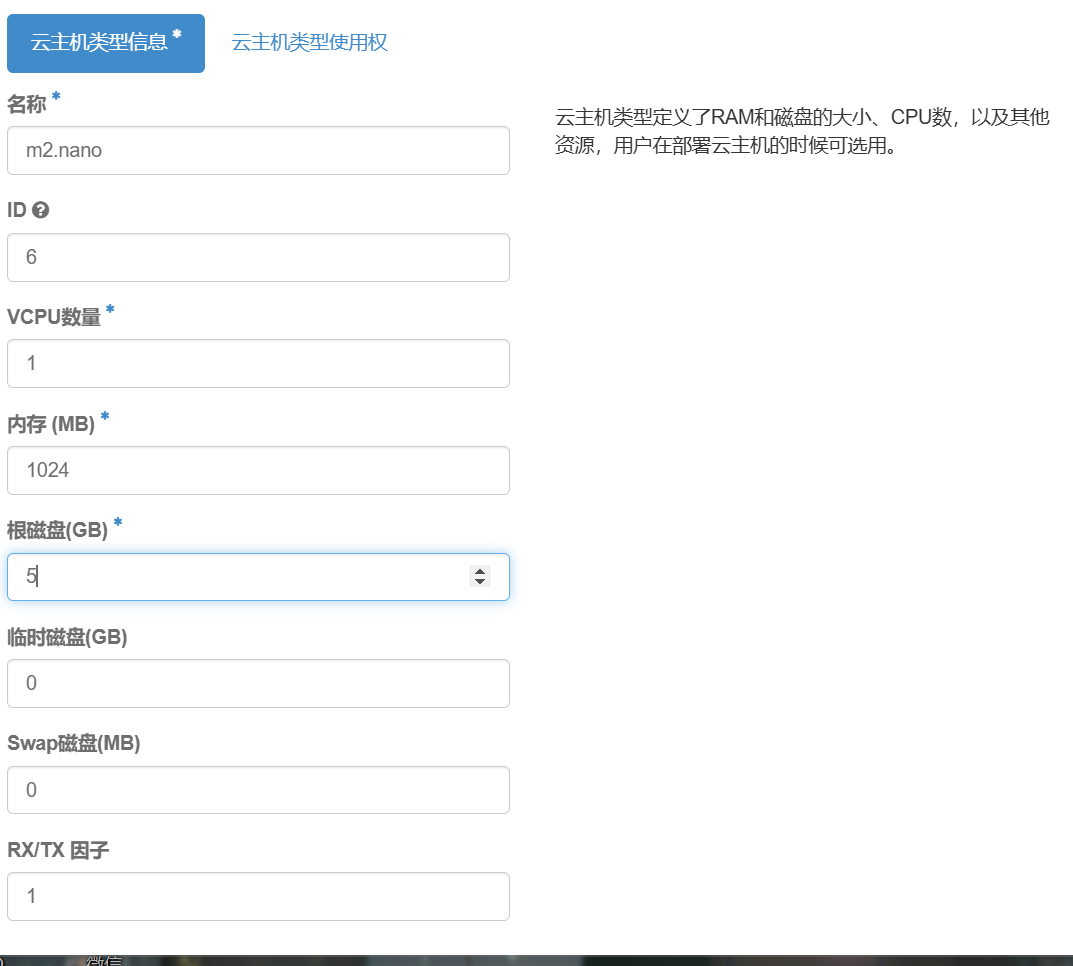The image size is (1073, 966).
Task: Click the 内存 (MB) label
Action: (51, 424)
